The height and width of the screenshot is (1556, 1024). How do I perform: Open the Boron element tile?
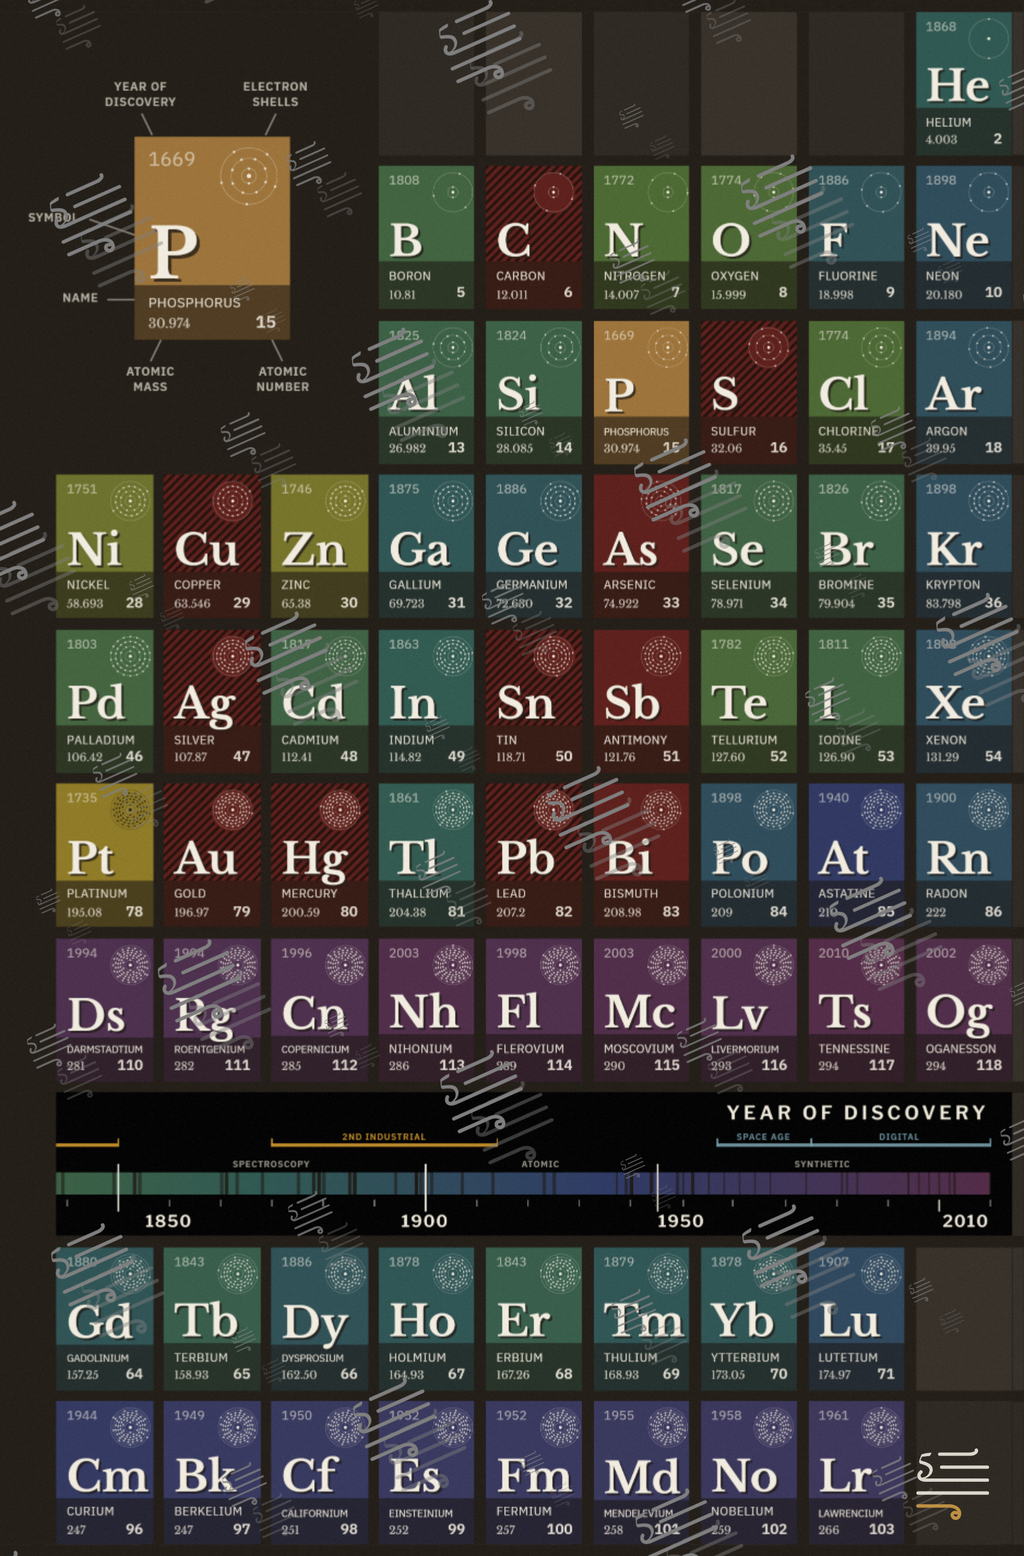(x=426, y=237)
